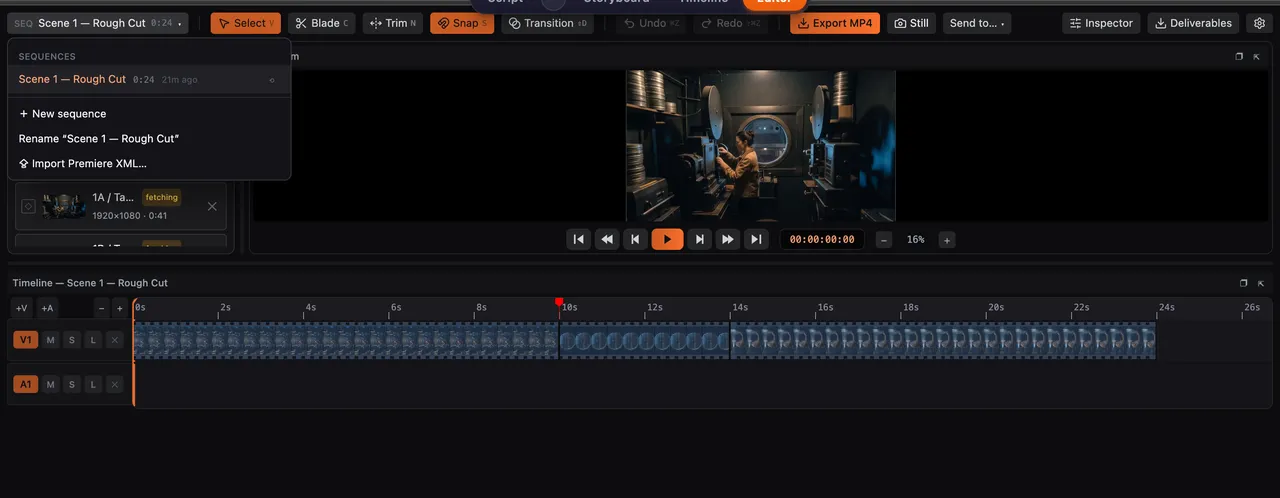Lock the V1 track
Image resolution: width=1280 pixels, height=498 pixels.
[x=93, y=340]
